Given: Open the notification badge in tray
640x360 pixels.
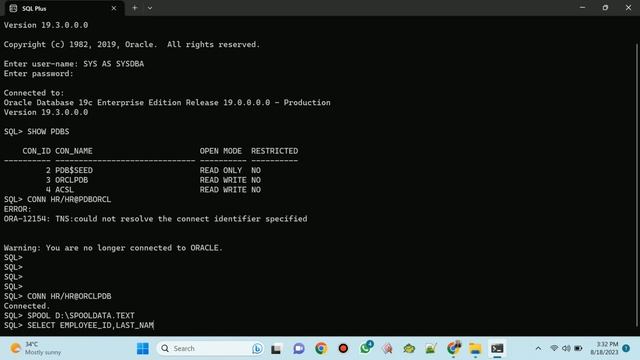Looking at the screenshot, I should tap(626, 348).
